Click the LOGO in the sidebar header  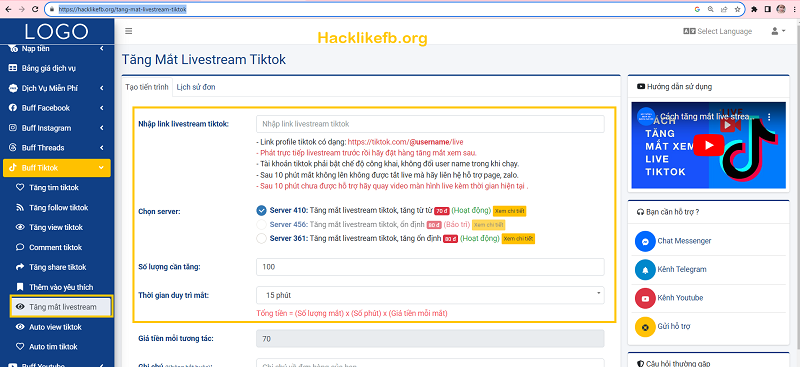pyautogui.click(x=57, y=32)
